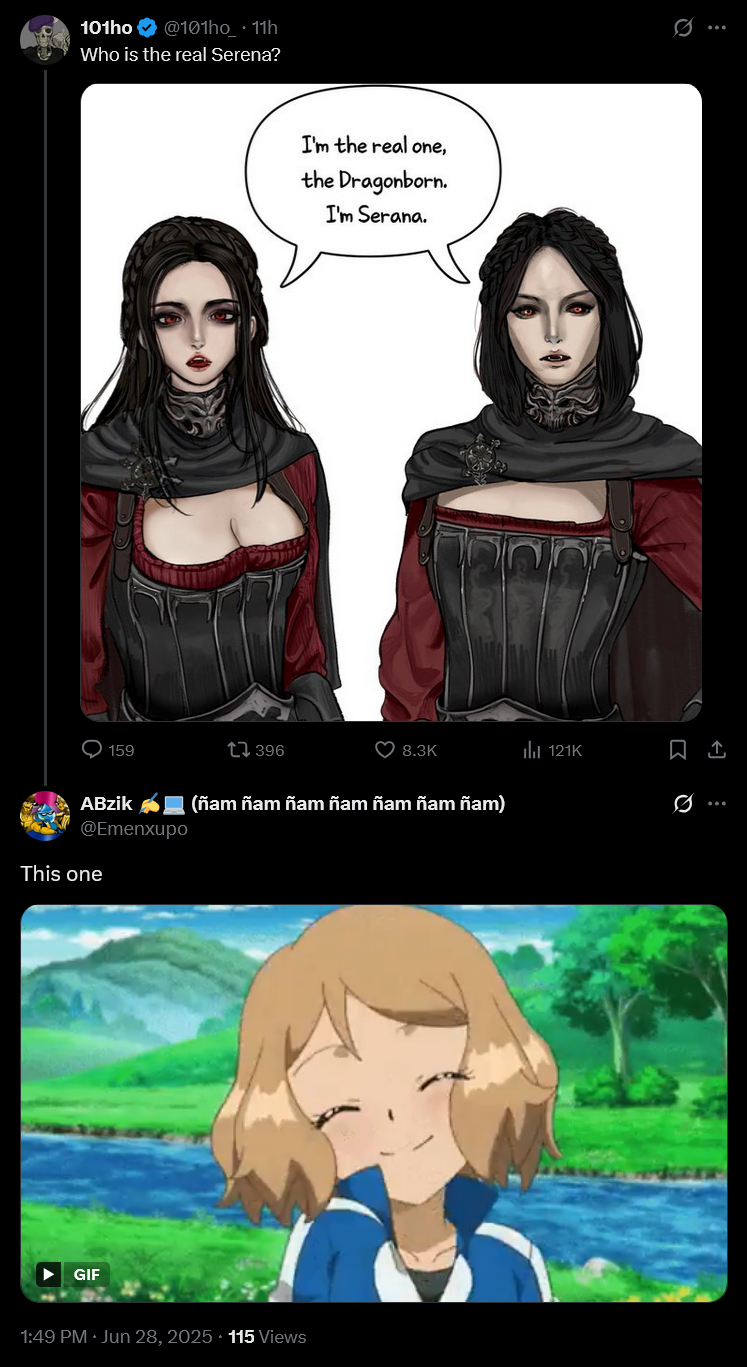Open ABzik's profile avatar

point(45,815)
